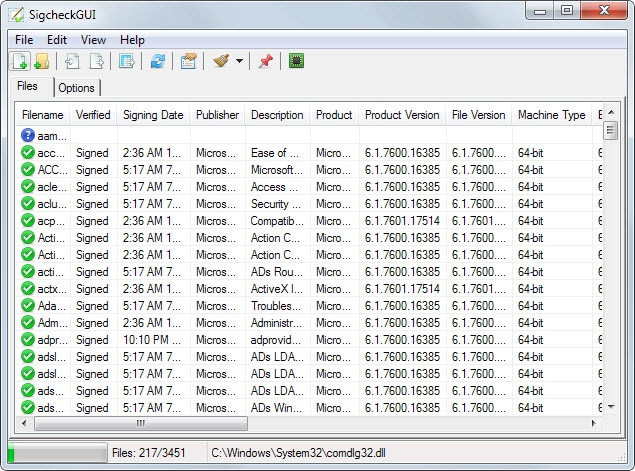Open the File menu
This screenshot has width=635, height=471.
24,40
